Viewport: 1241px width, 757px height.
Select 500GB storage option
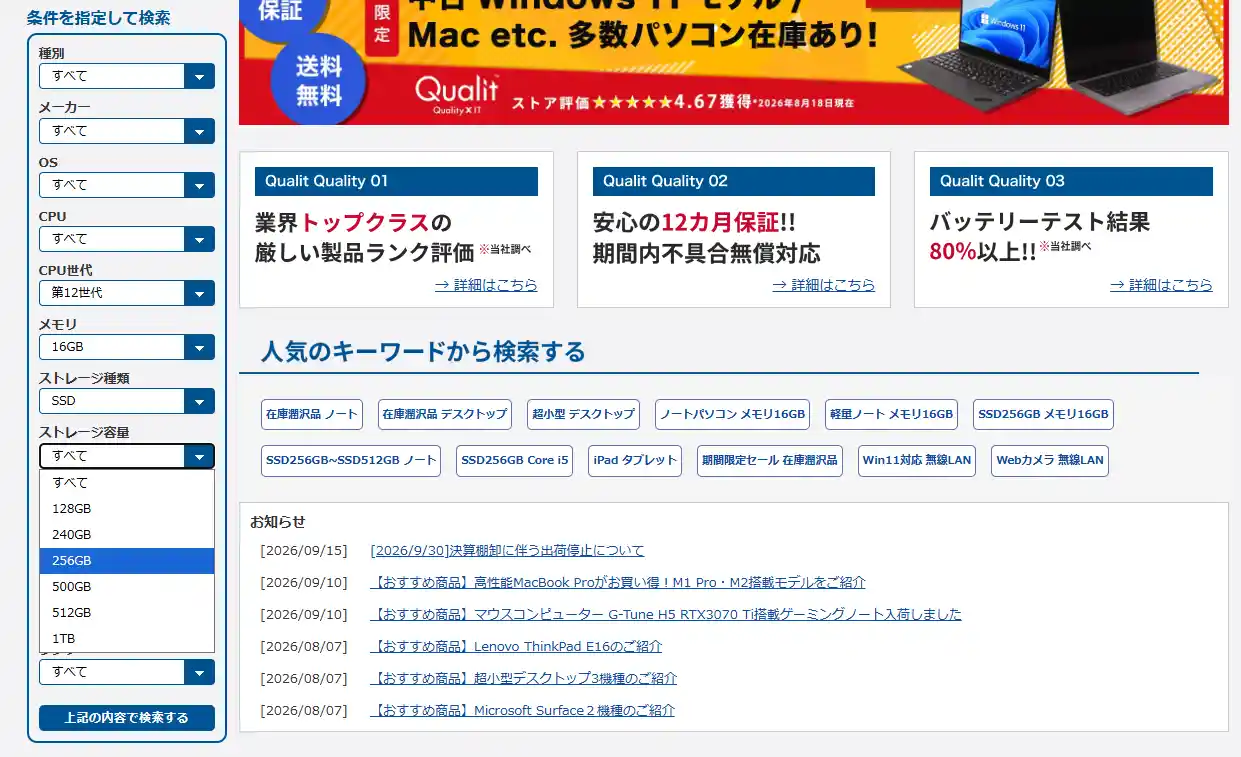point(127,587)
